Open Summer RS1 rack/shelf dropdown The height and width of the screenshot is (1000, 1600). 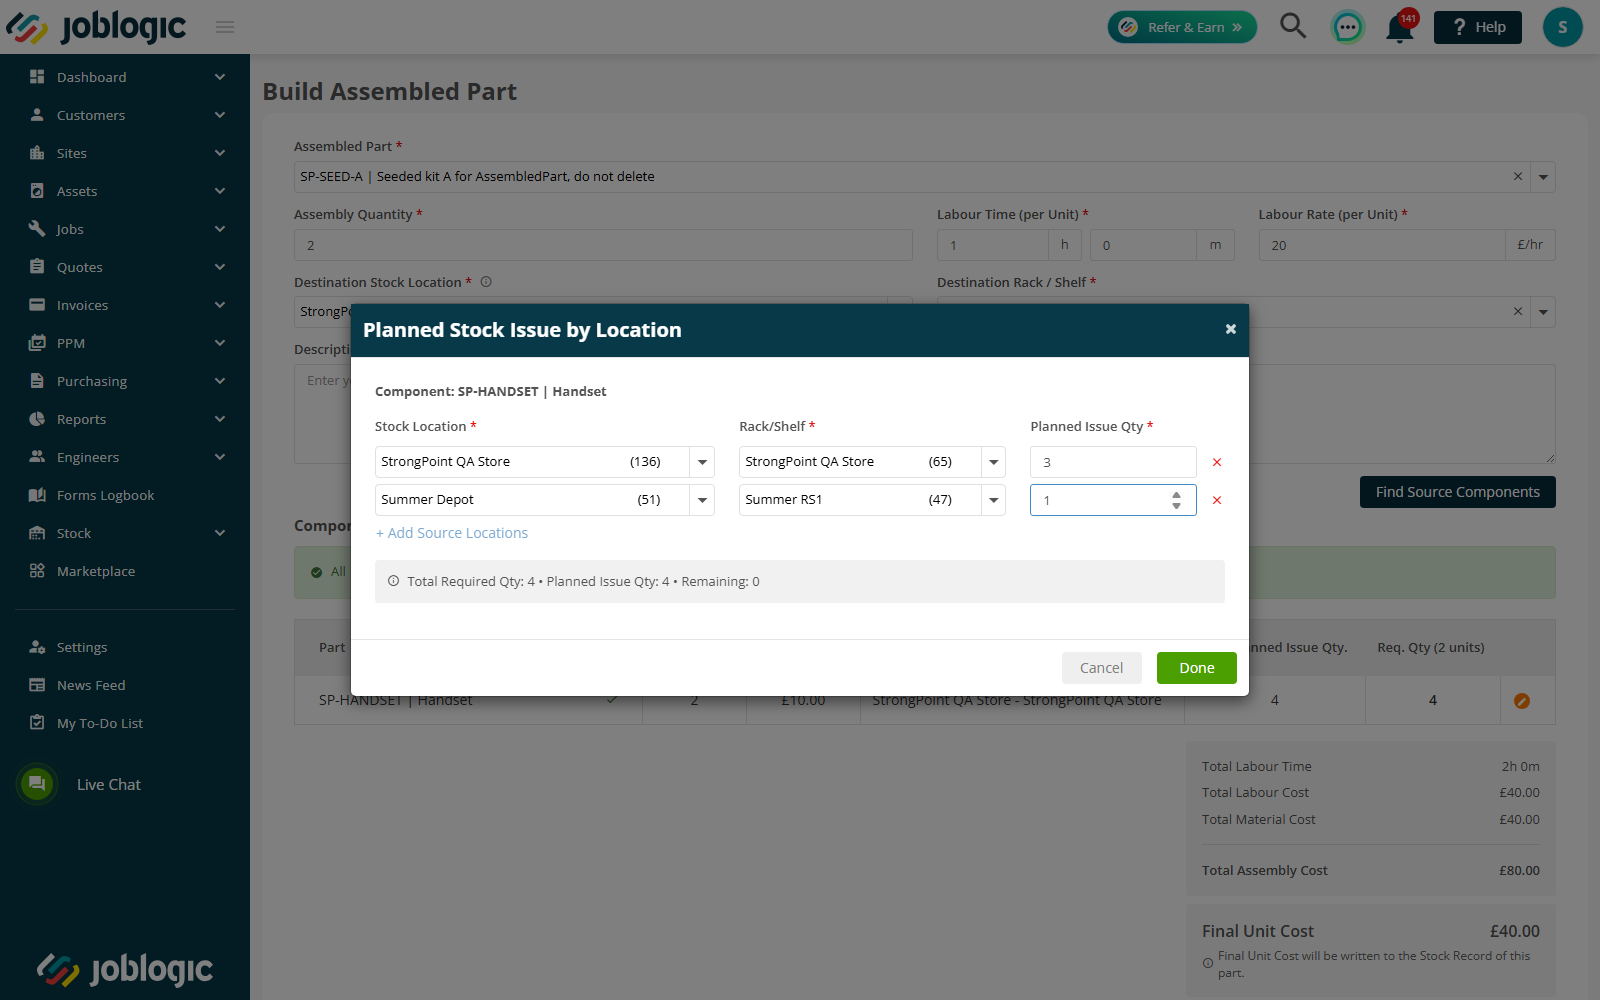pyautogui.click(x=993, y=500)
